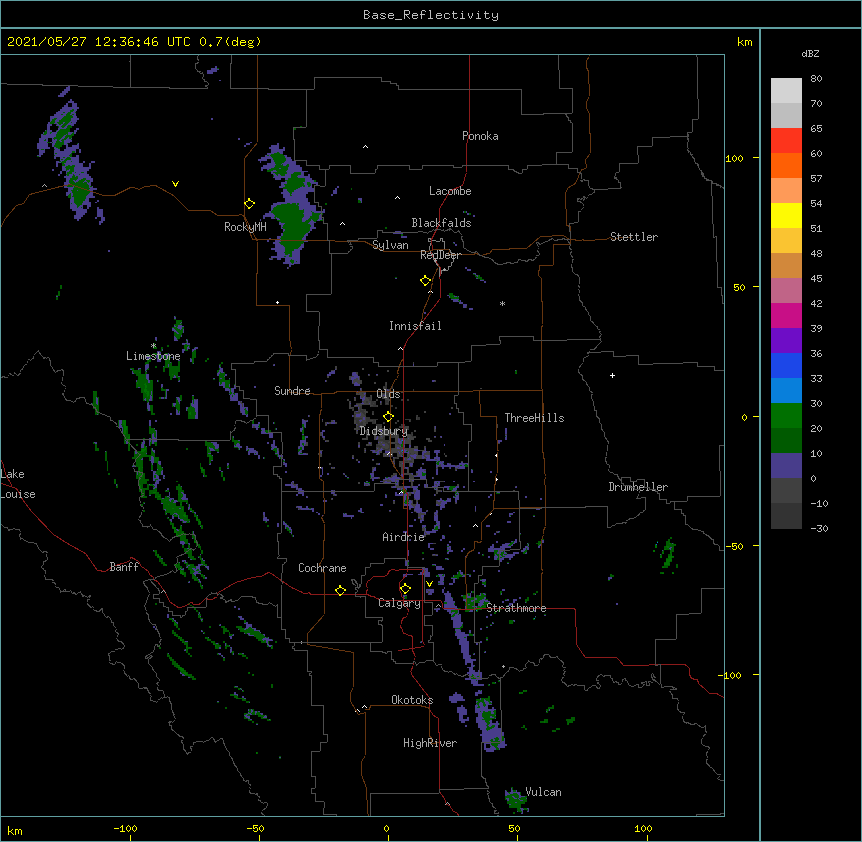Select the purple 39-36 dBZ legend swatch
The width and height of the screenshot is (862, 842).
[x=786, y=341]
